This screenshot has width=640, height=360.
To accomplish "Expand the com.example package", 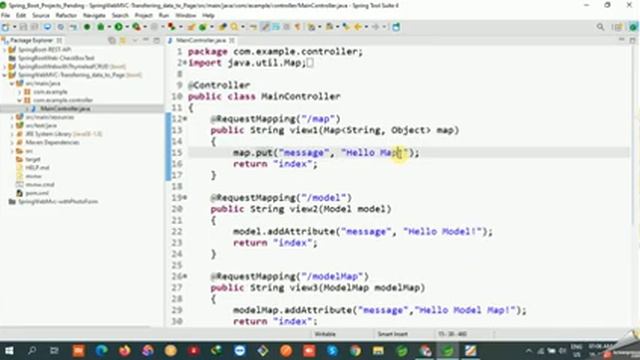I will [x=20, y=92].
